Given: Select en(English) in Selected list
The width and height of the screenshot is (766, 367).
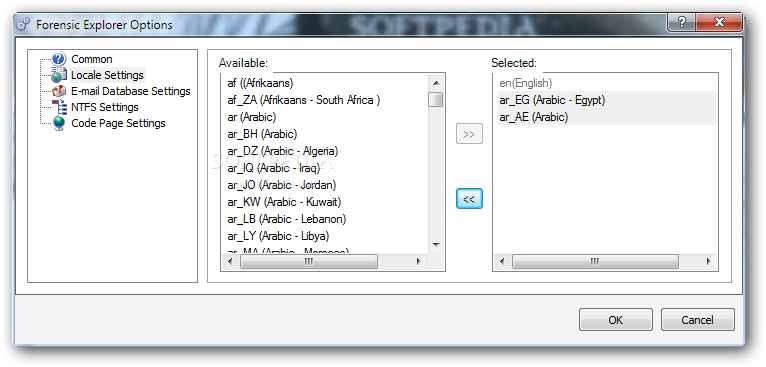Looking at the screenshot, I should tap(526, 83).
